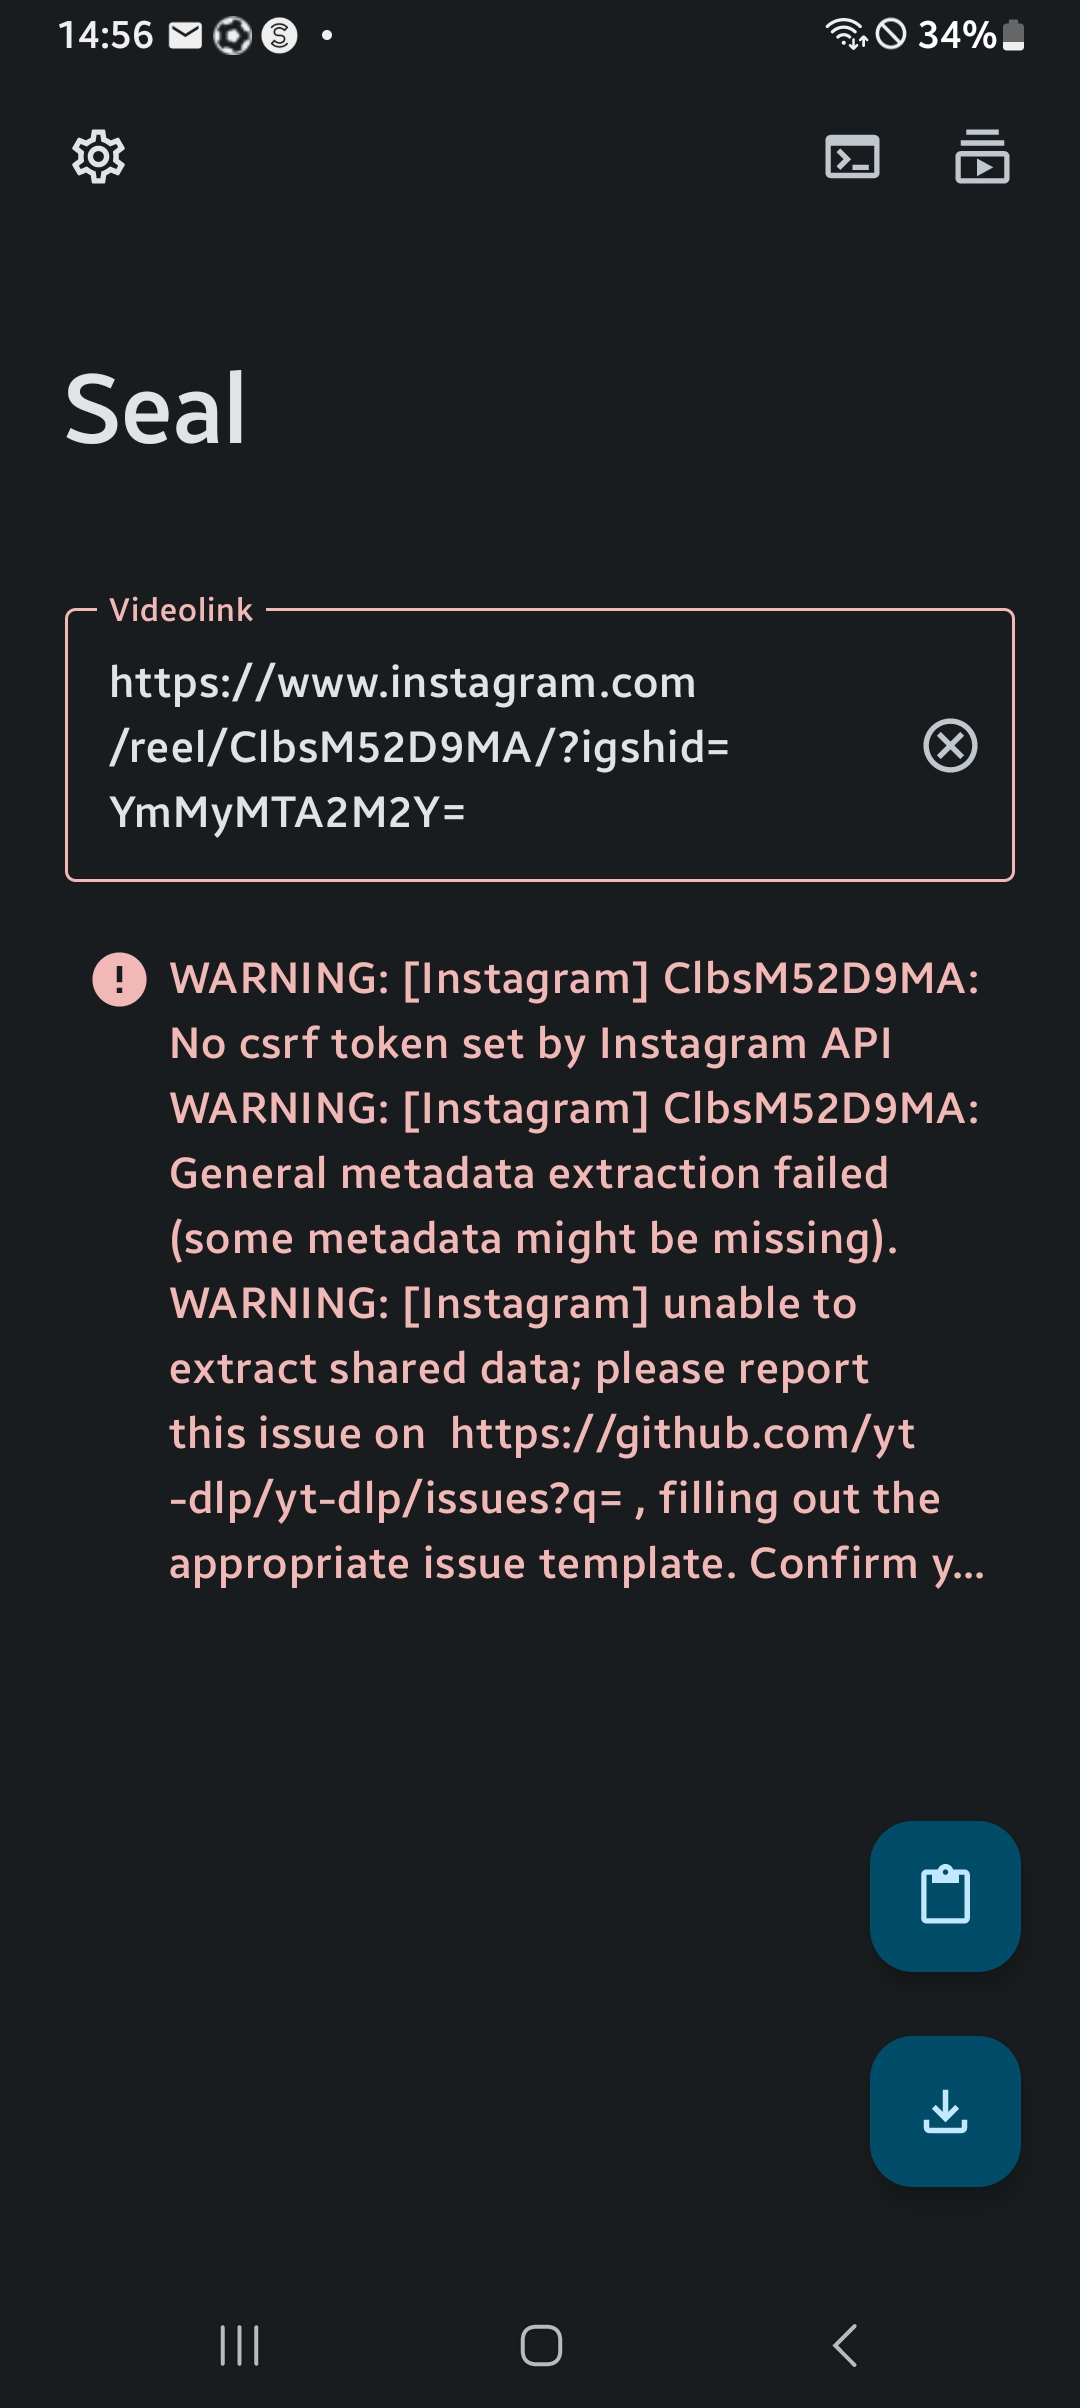Open the Seal settings gear
The image size is (1080, 2408).
click(x=97, y=157)
